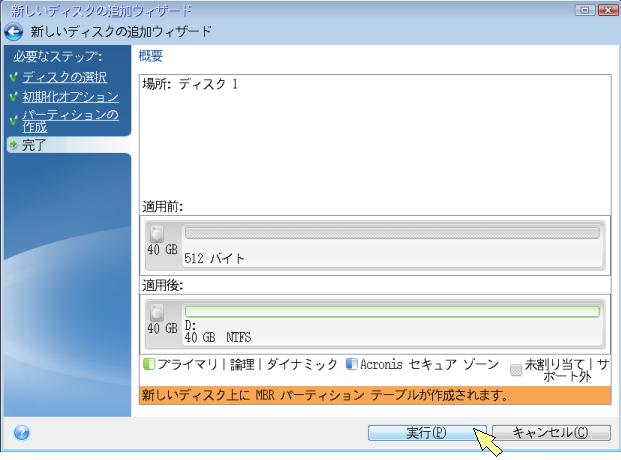
Task: Select the green D: partition bar
Action: tap(392, 311)
